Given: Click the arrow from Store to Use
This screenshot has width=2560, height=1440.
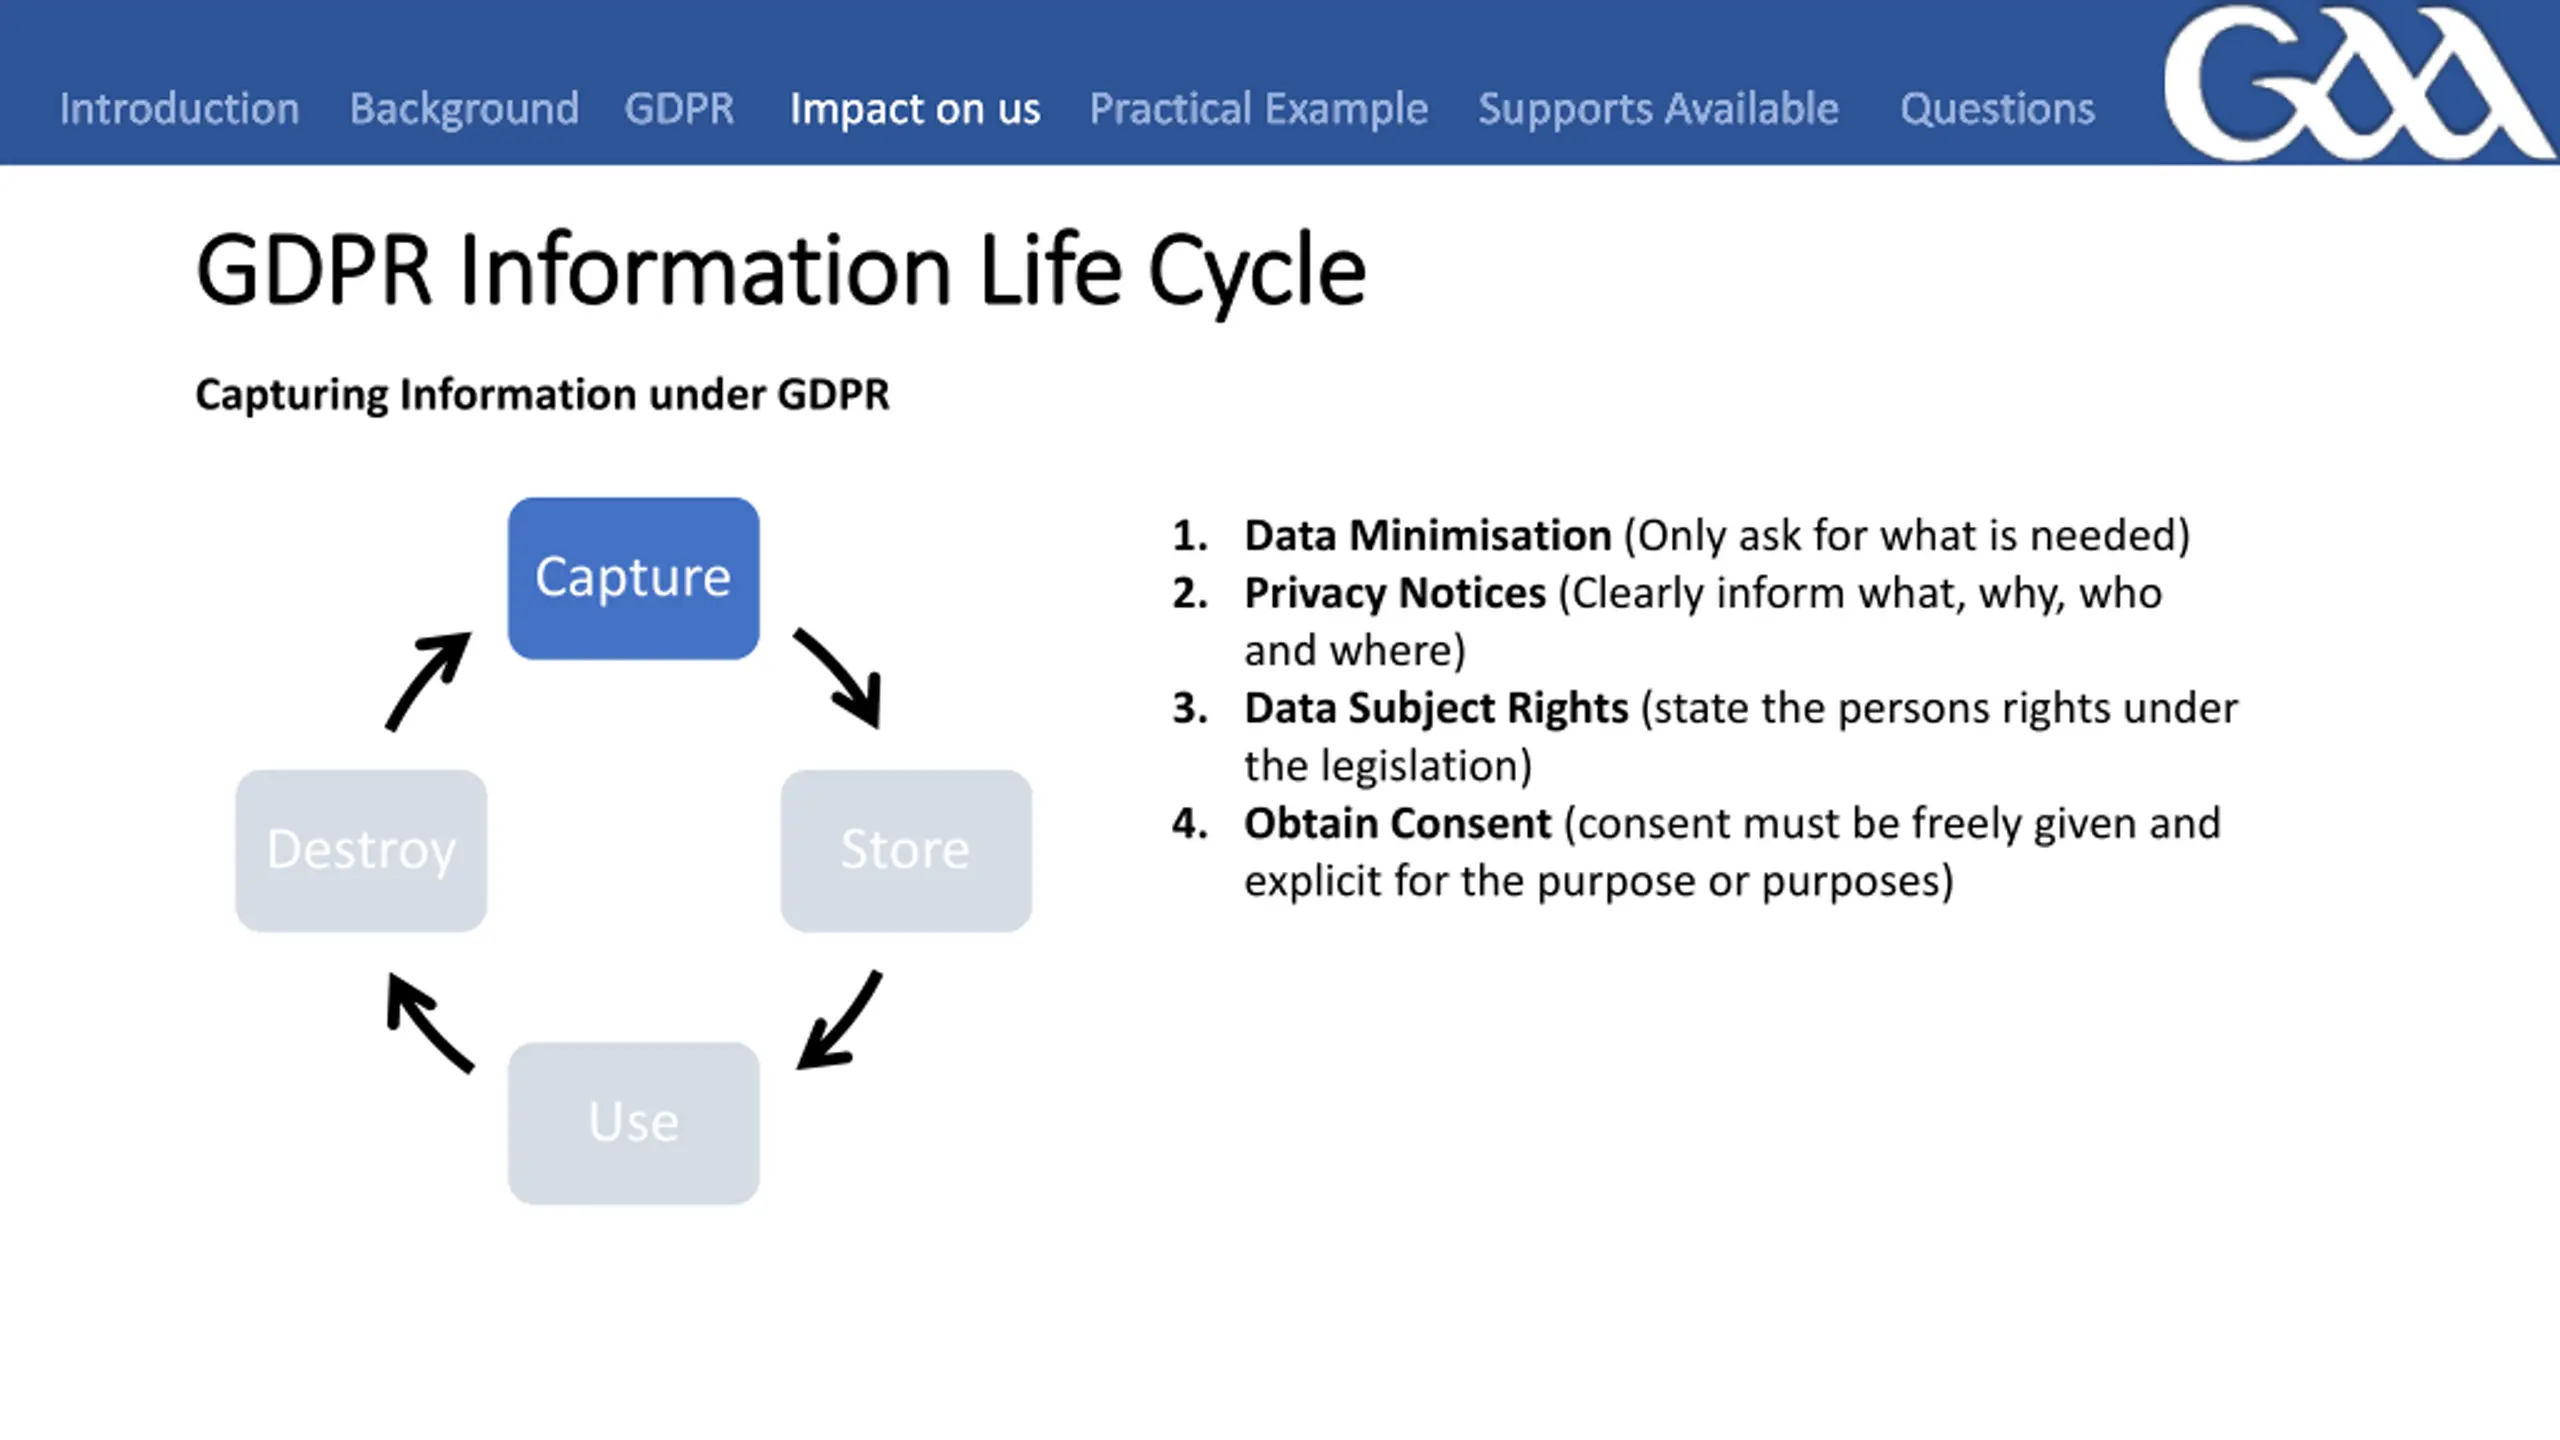Looking at the screenshot, I should 839,1019.
